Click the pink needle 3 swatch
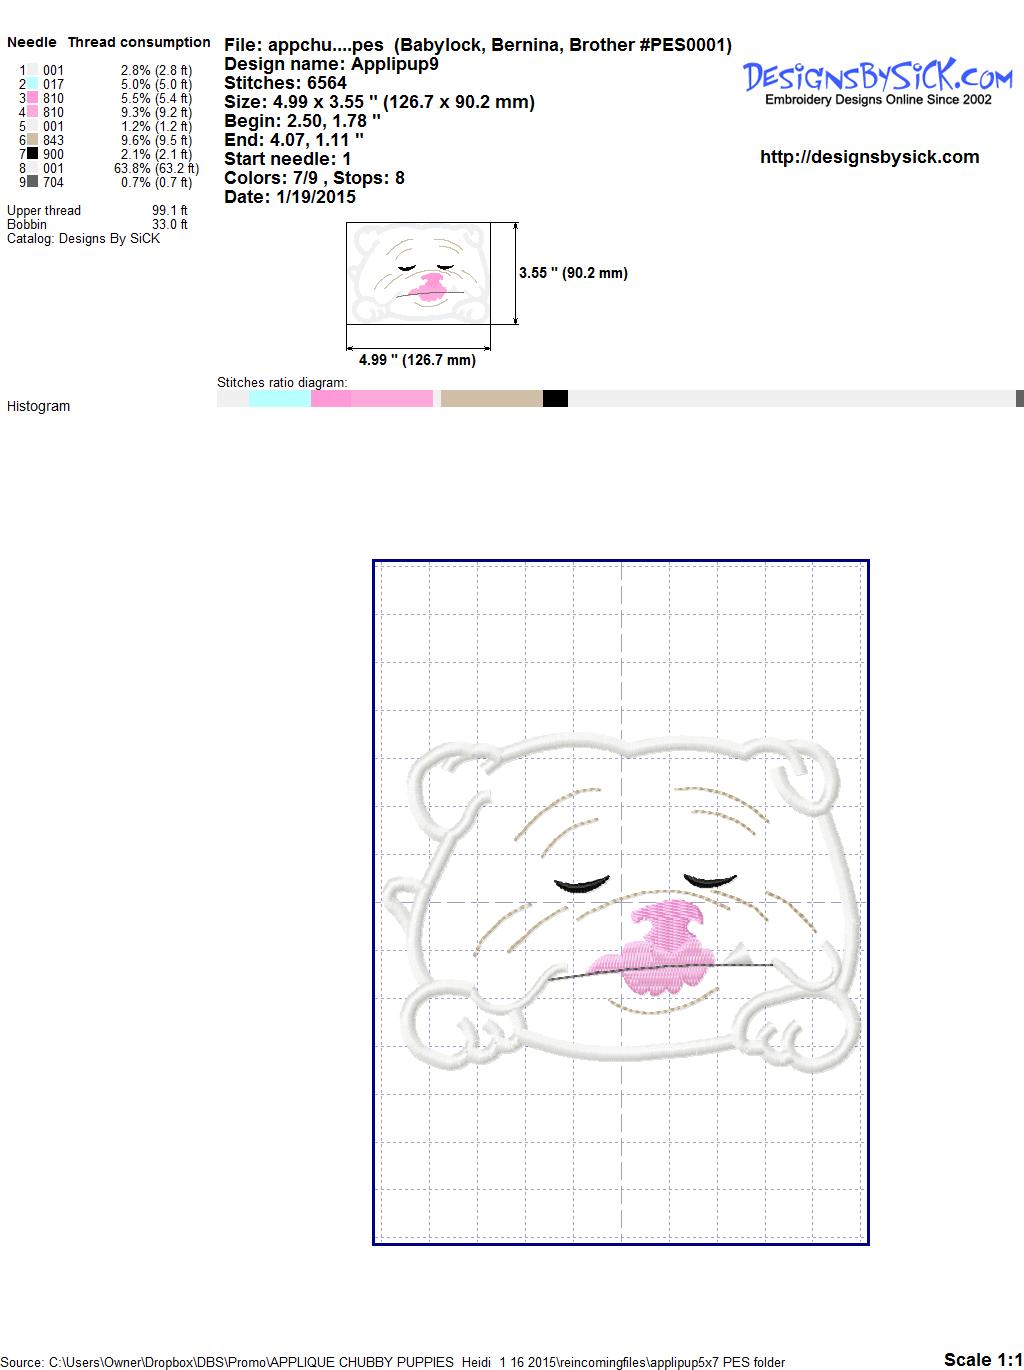1024x1370 pixels. 33,99
